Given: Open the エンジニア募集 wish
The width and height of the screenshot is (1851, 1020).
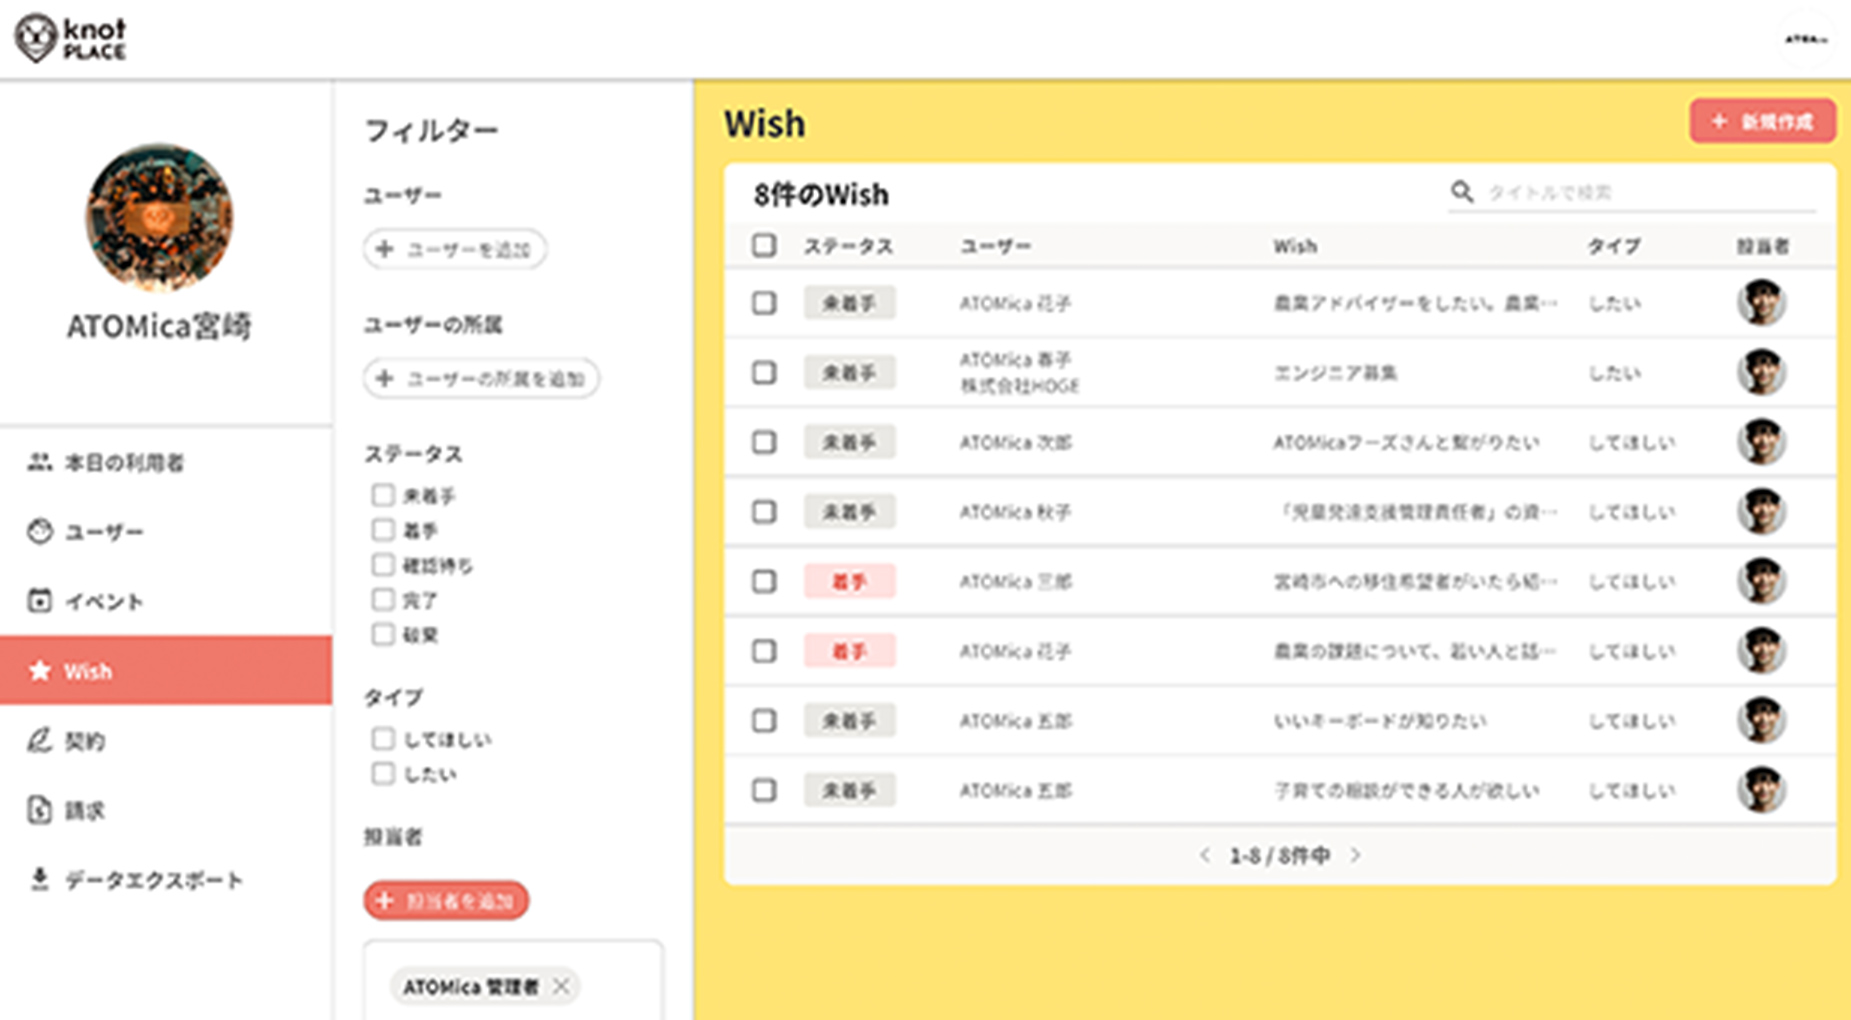Looking at the screenshot, I should (1335, 373).
